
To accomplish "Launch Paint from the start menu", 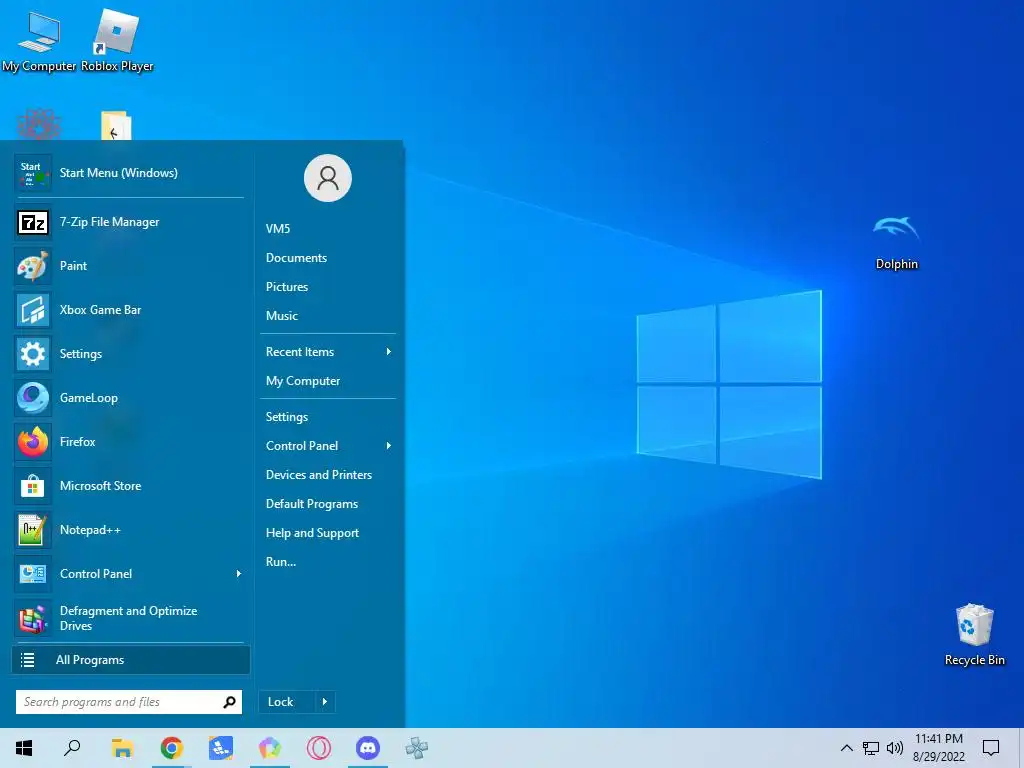I will click(129, 266).
